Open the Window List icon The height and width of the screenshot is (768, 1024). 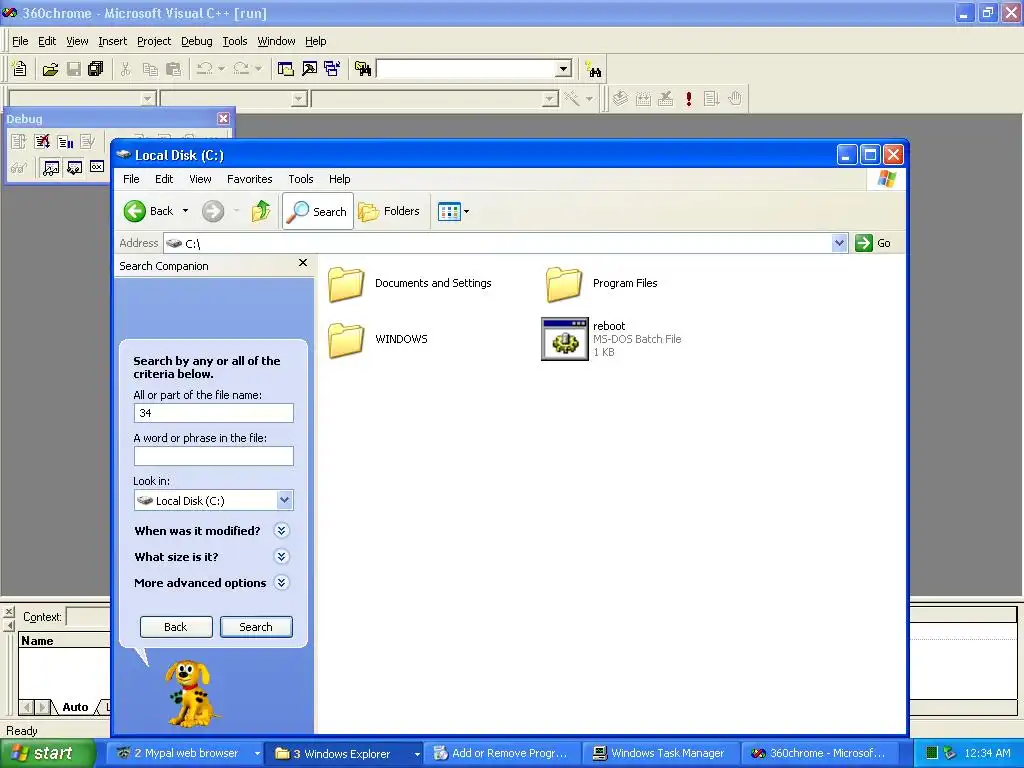(x=332, y=69)
